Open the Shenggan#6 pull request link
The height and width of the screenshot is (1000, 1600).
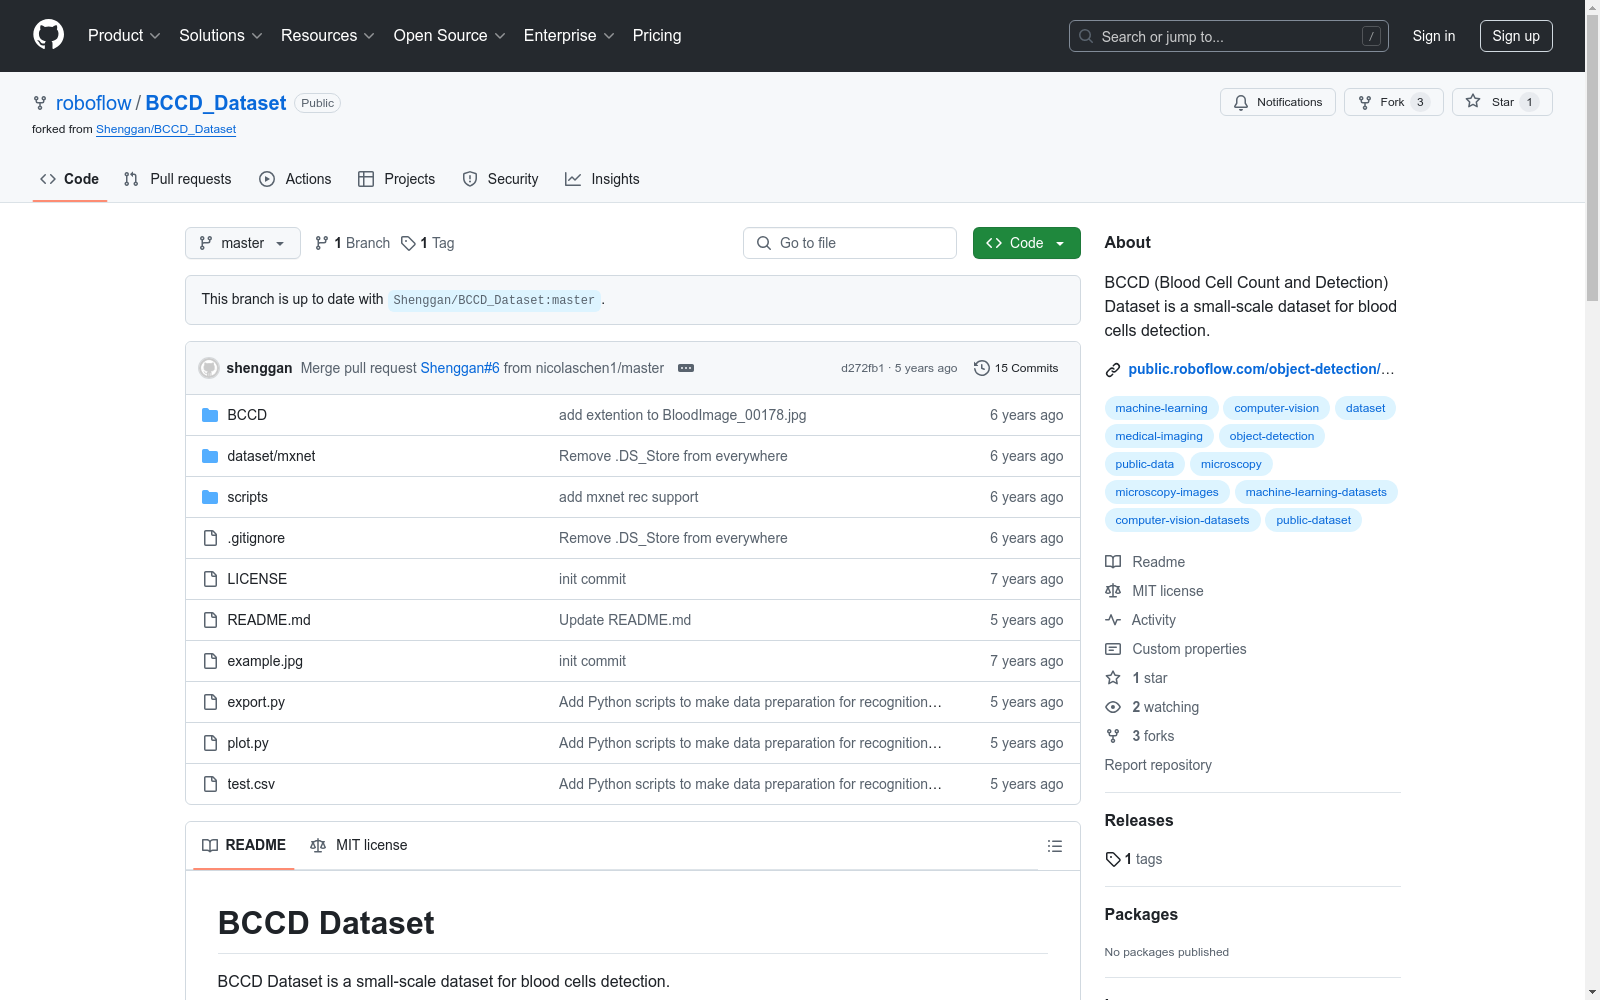pyautogui.click(x=460, y=368)
